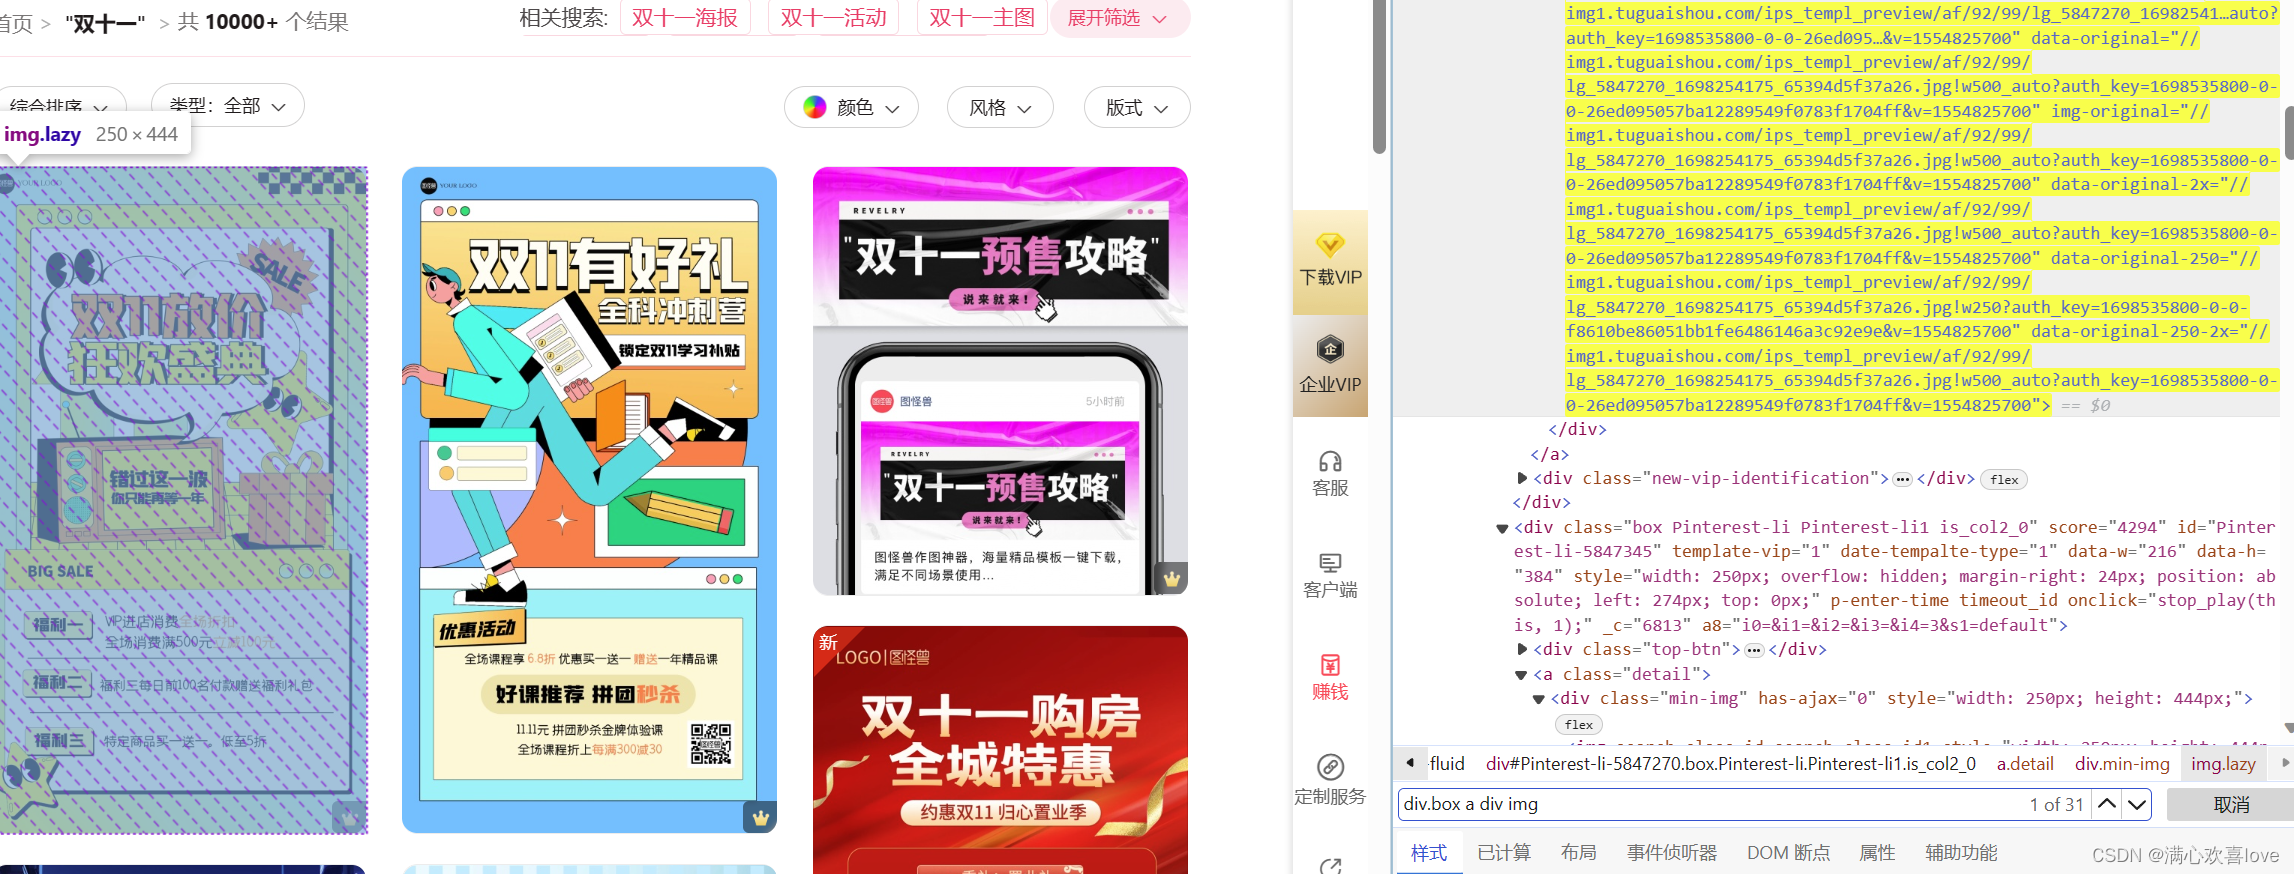Open the 综合排序 sort dropdown

(x=60, y=105)
